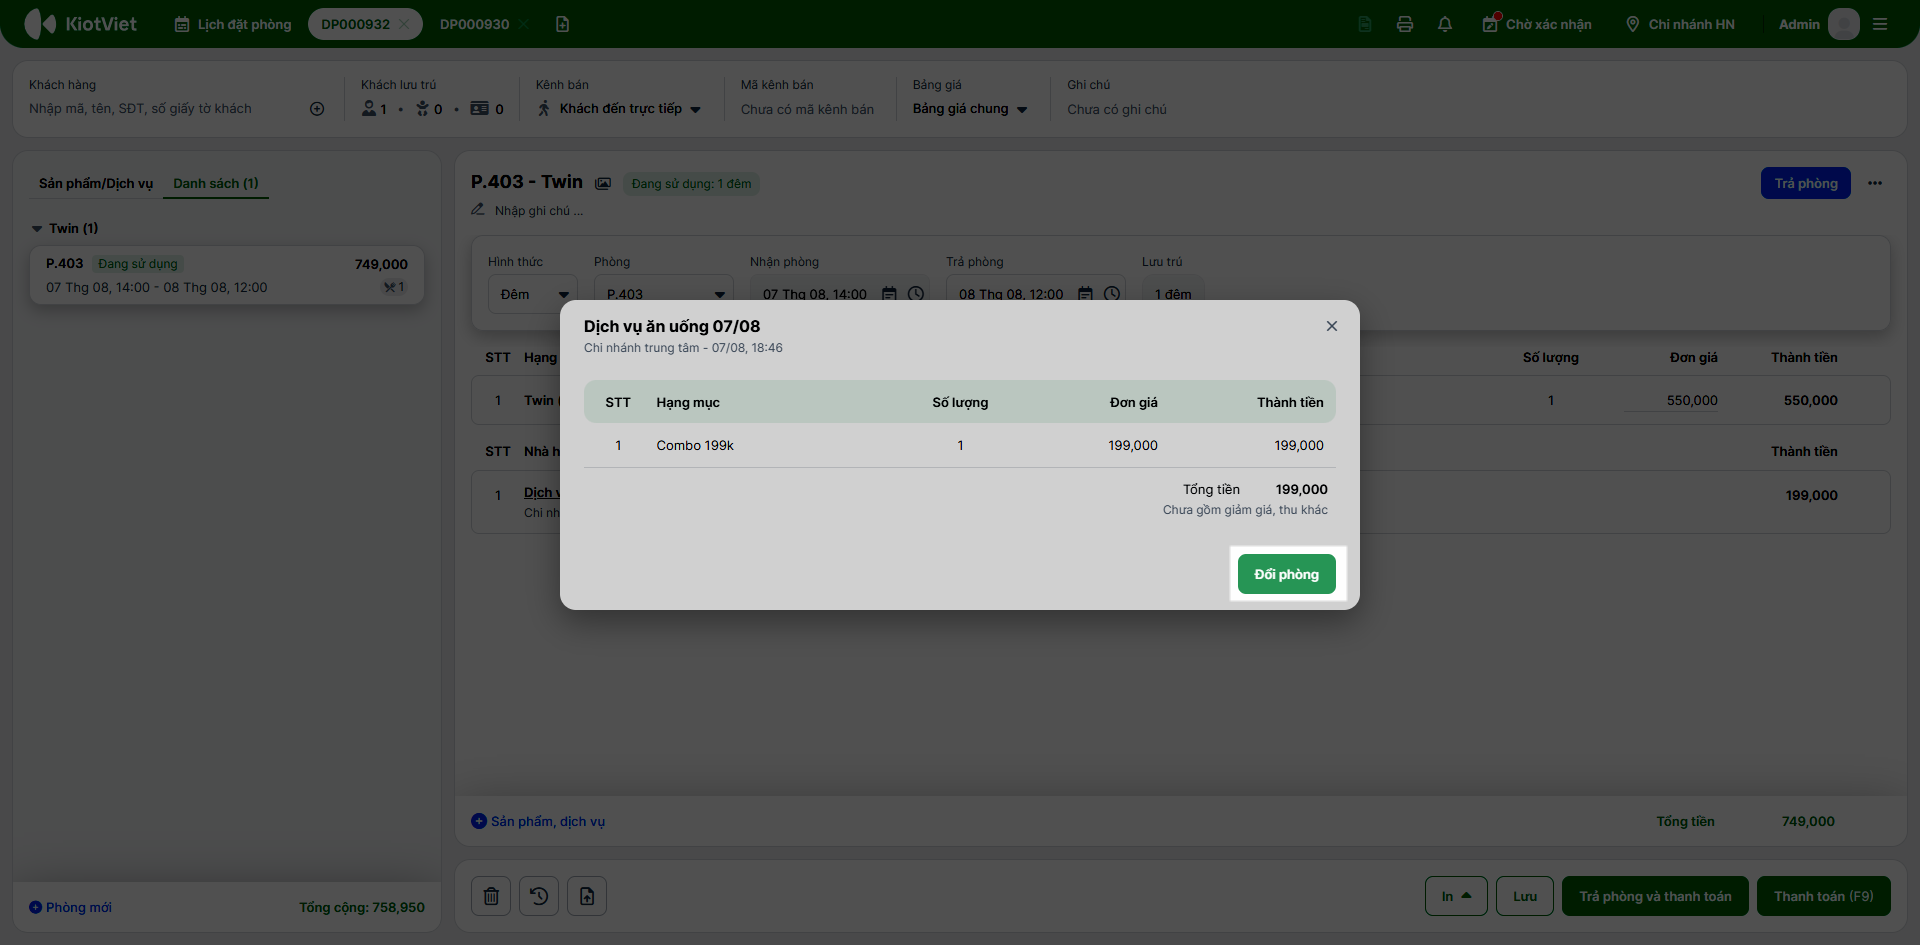Screen dimensions: 1920x945
Task: Click the Đổi phòng button
Action: pyautogui.click(x=1287, y=574)
